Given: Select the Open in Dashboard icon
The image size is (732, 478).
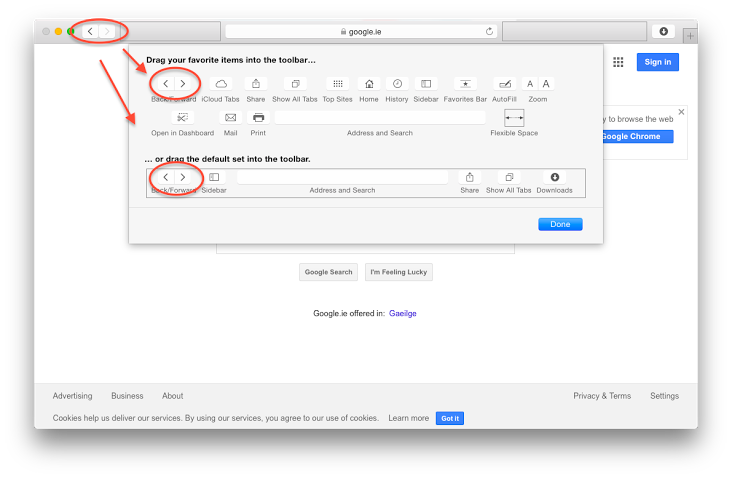Looking at the screenshot, I should click(x=183, y=118).
